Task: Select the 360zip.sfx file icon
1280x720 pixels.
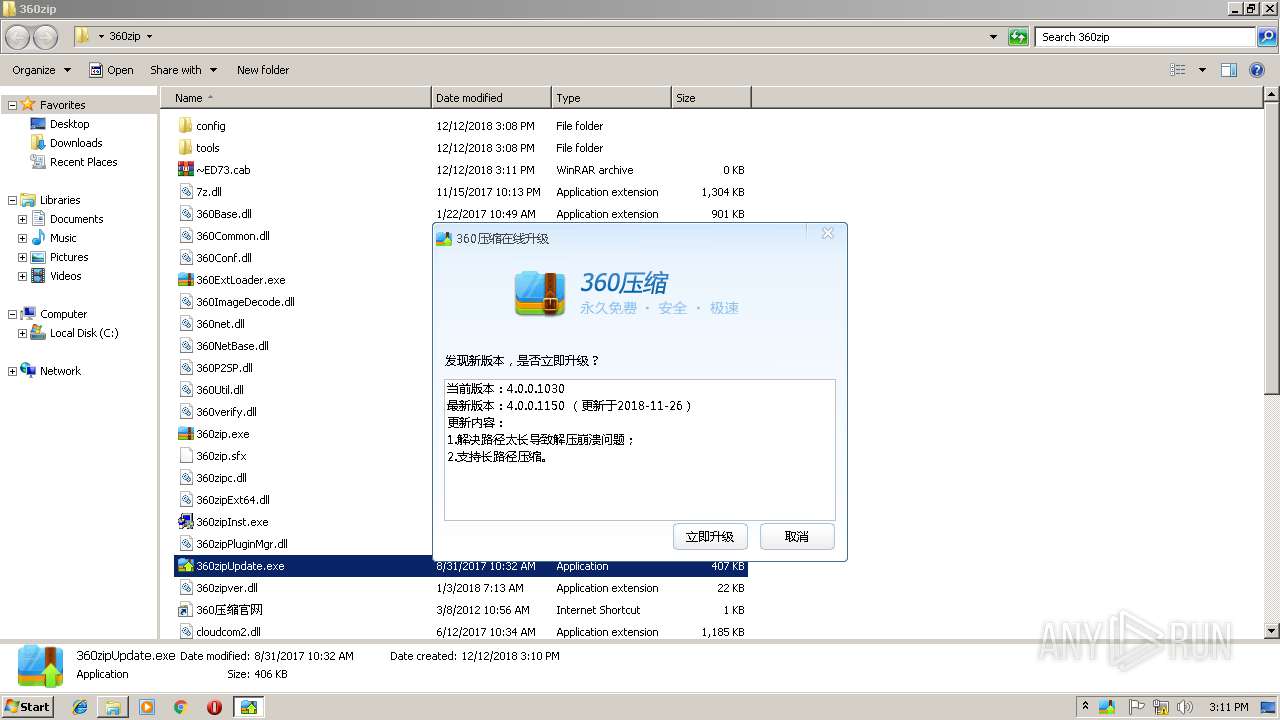Action: coord(185,456)
